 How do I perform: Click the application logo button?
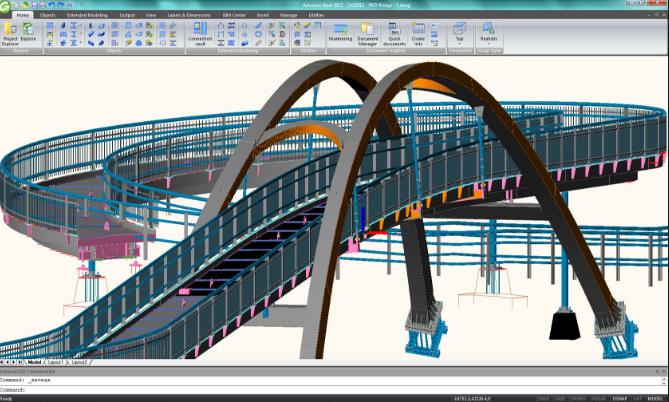6,6
